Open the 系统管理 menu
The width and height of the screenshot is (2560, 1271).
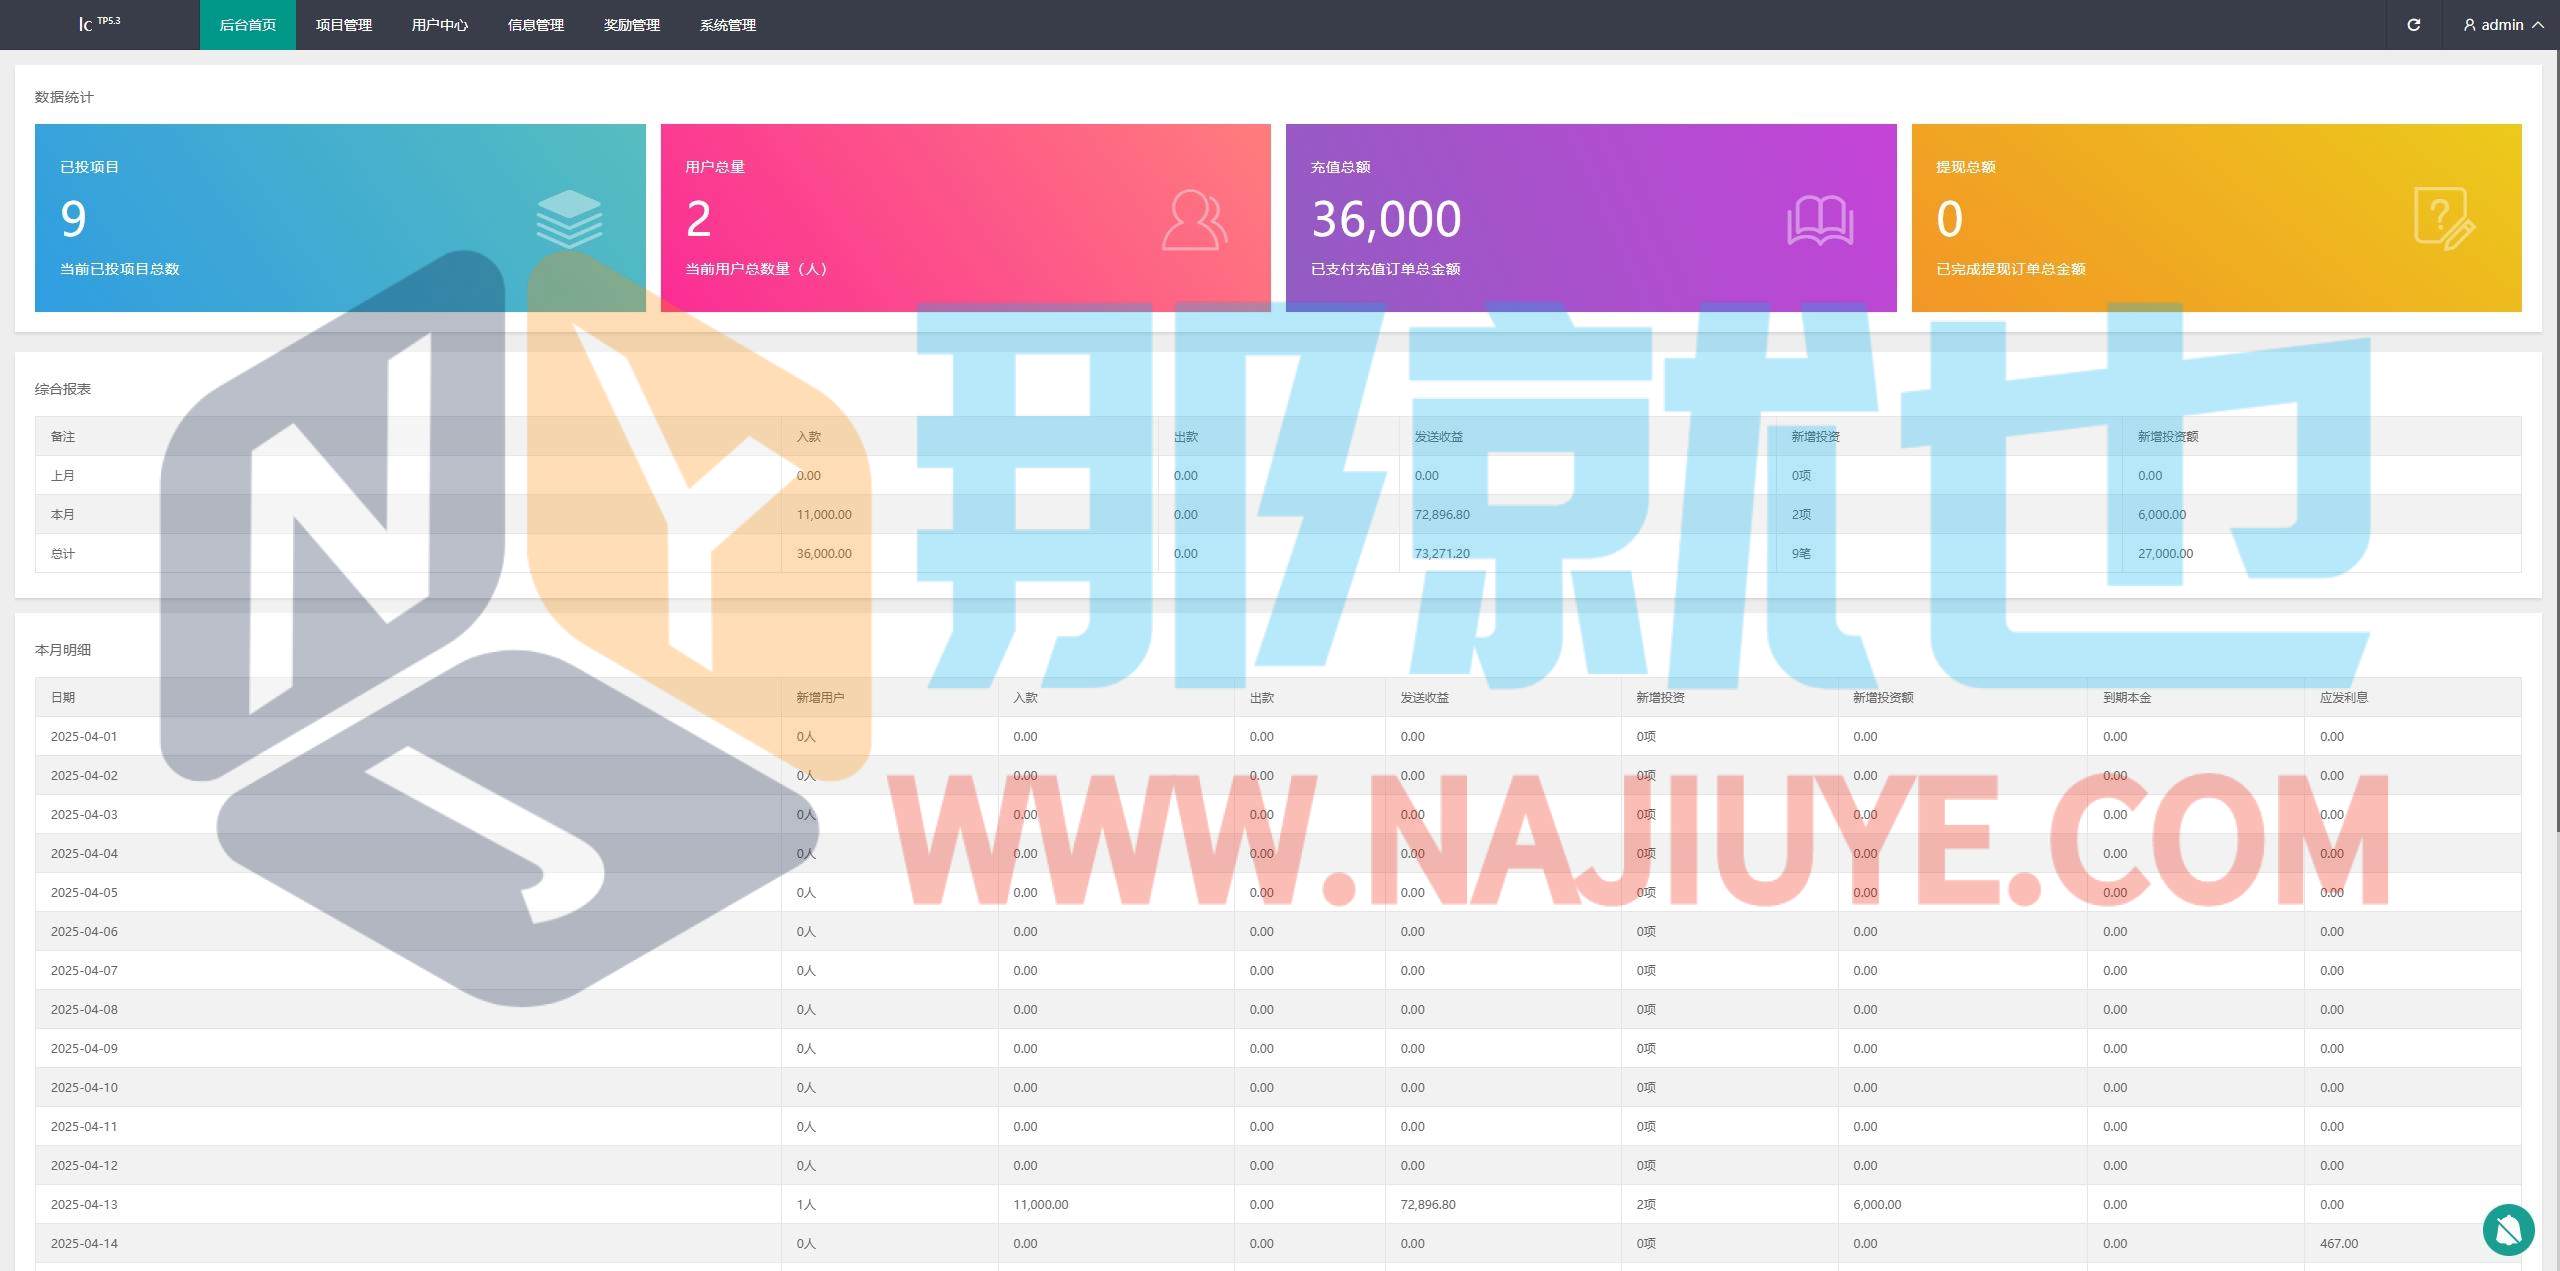(727, 25)
